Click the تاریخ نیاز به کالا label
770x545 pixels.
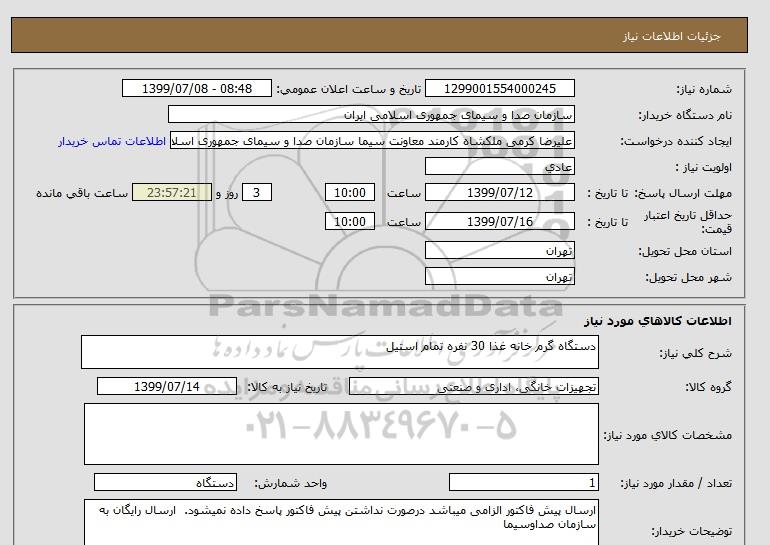[x=287, y=387]
